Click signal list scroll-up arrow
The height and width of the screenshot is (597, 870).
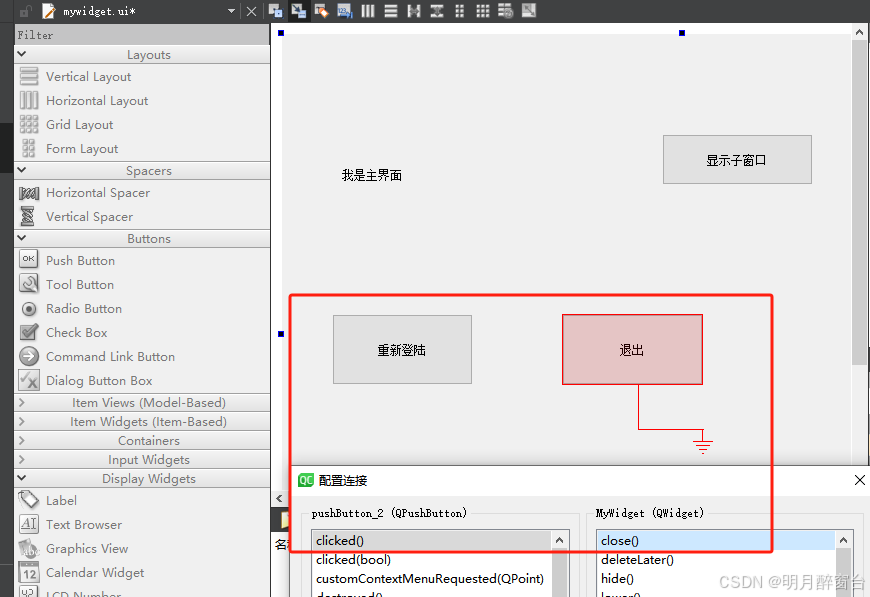[x=559, y=540]
